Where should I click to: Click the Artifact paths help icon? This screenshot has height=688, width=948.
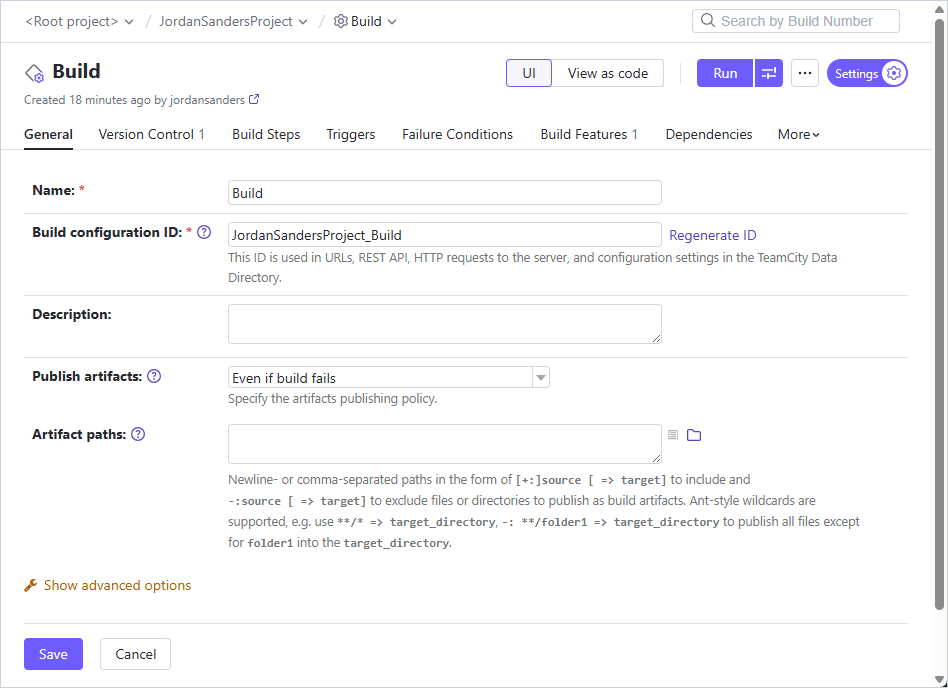[x=138, y=434]
